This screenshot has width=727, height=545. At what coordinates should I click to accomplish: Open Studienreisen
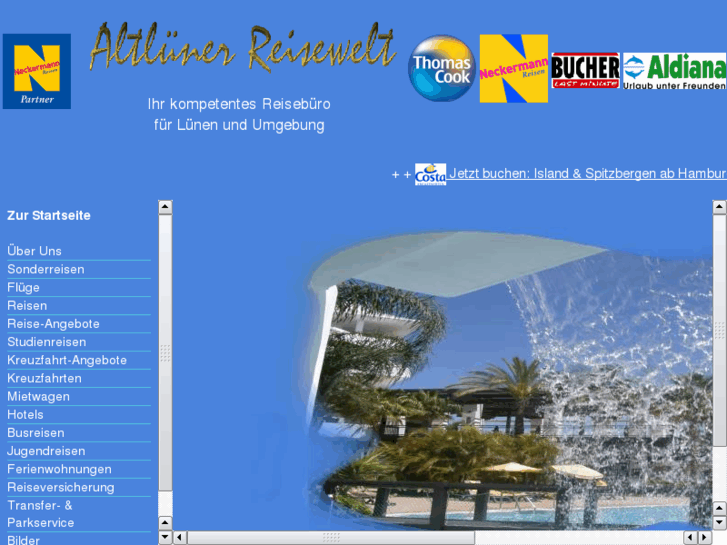click(x=47, y=342)
